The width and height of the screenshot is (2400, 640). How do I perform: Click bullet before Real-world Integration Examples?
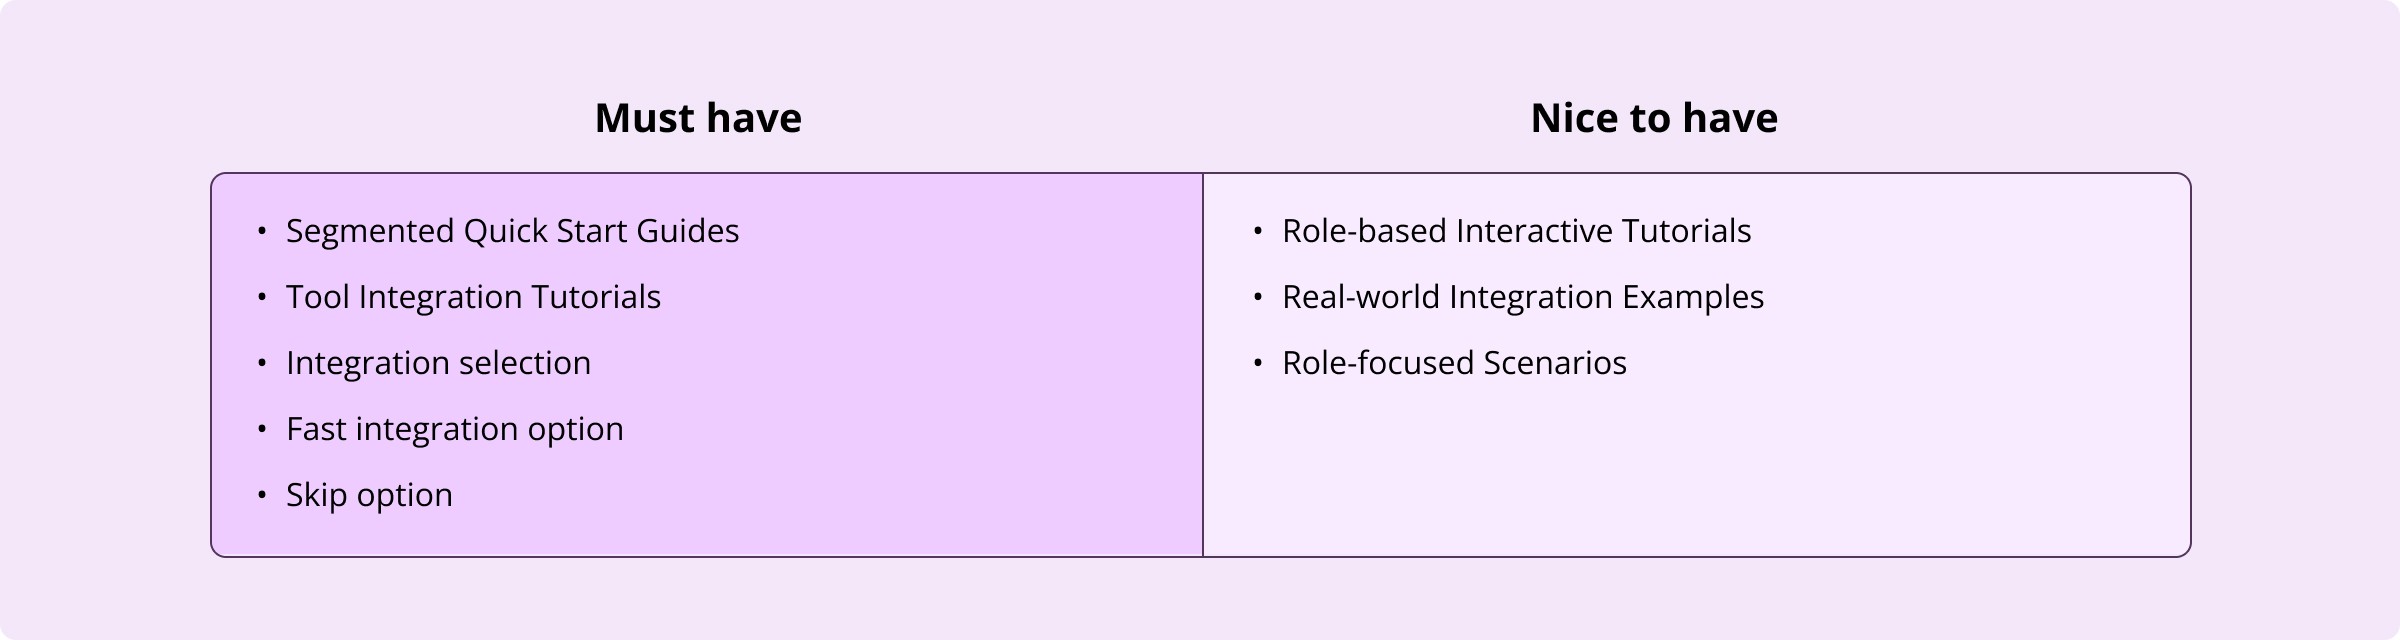1258,297
